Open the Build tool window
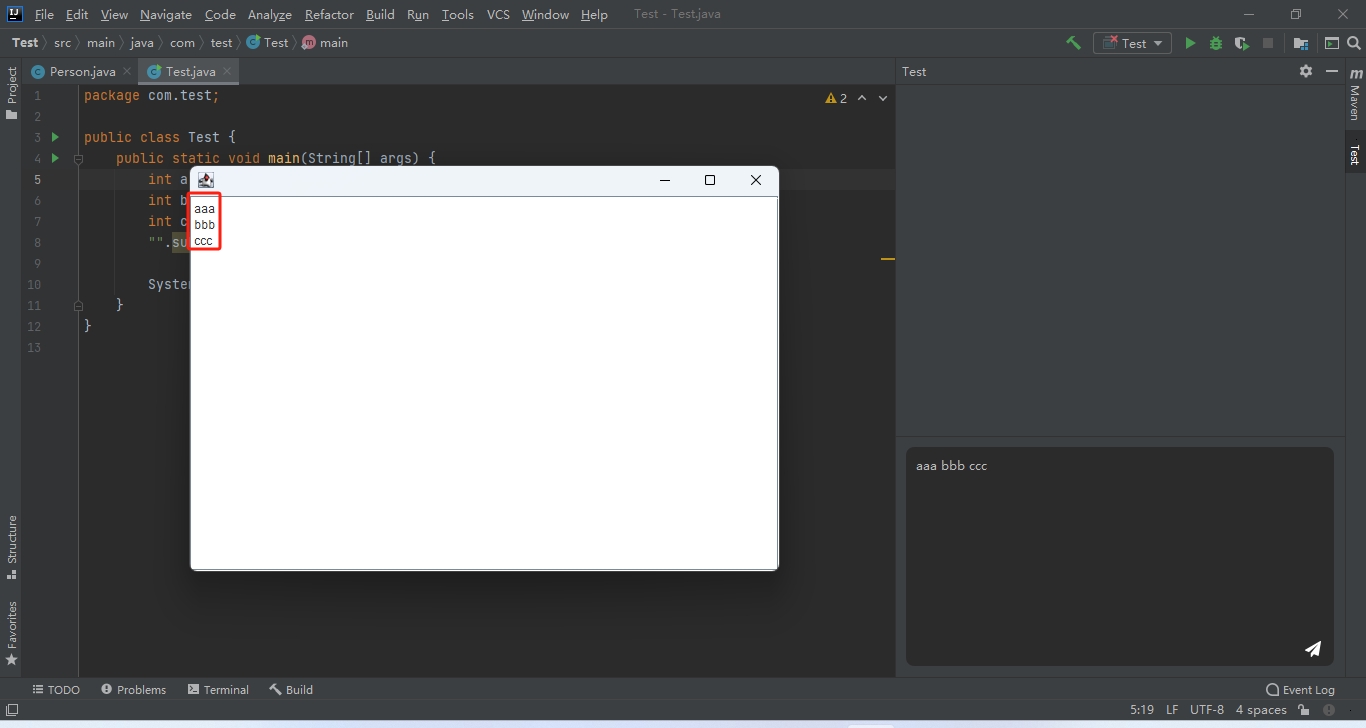Viewport: 1366px width, 728px height. 291,689
